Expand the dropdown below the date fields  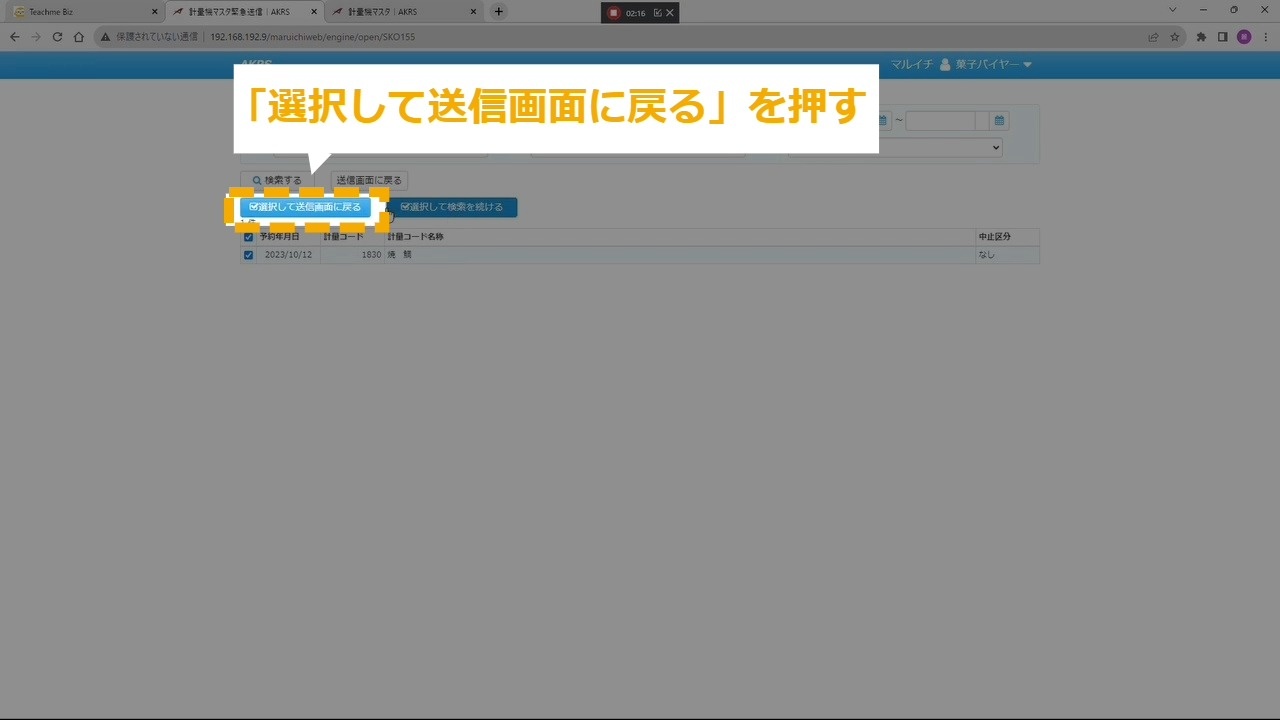[x=894, y=148]
